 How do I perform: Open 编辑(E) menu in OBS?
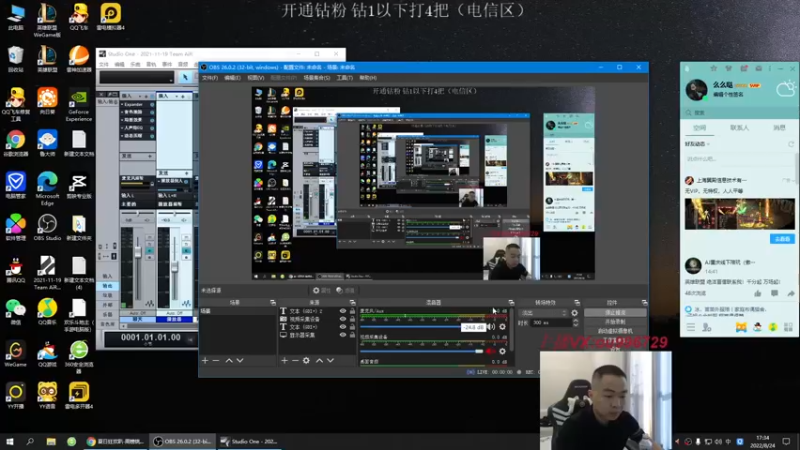pos(232,78)
